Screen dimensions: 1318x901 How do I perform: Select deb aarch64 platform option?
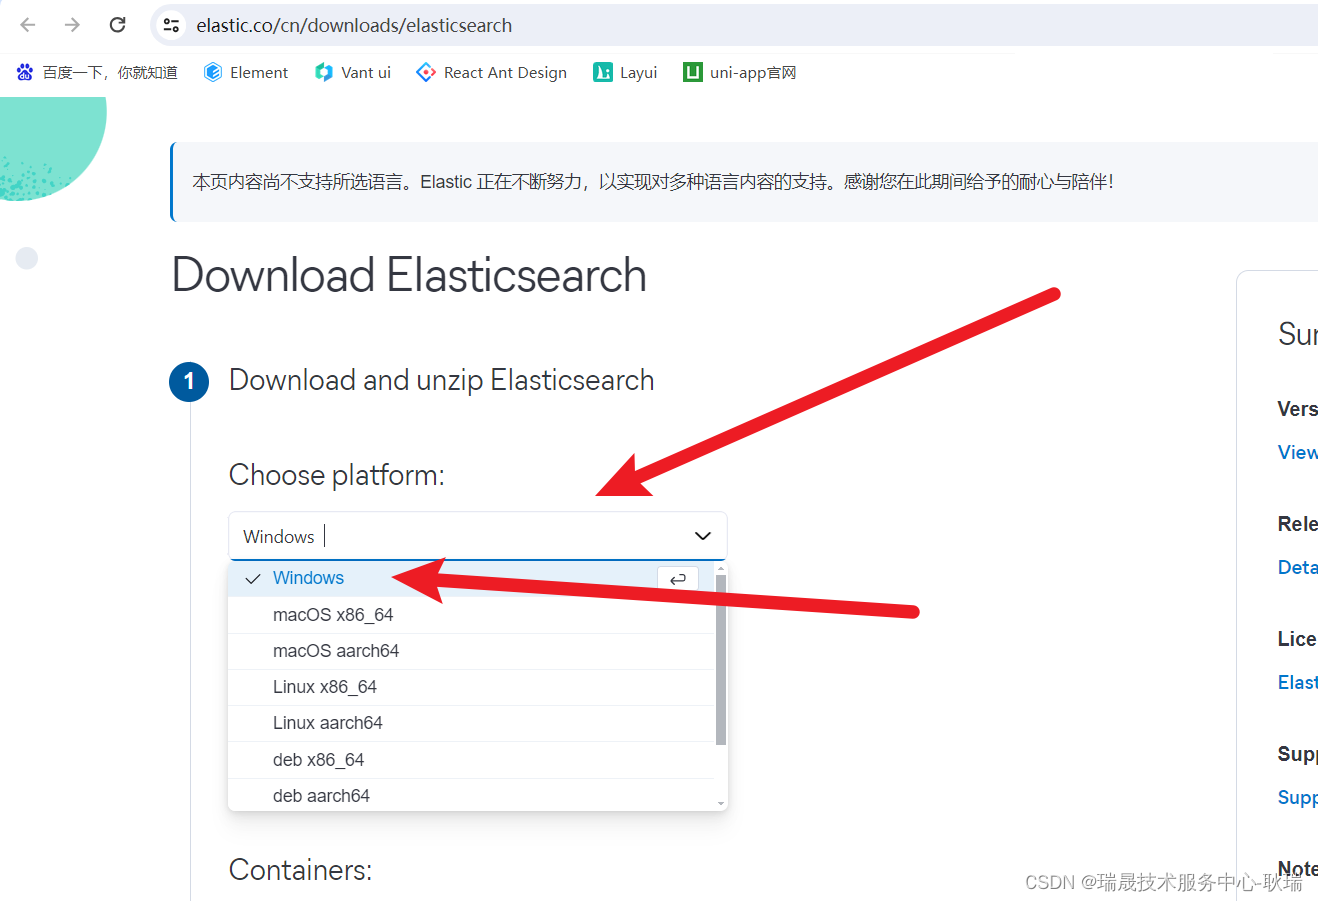click(471, 796)
